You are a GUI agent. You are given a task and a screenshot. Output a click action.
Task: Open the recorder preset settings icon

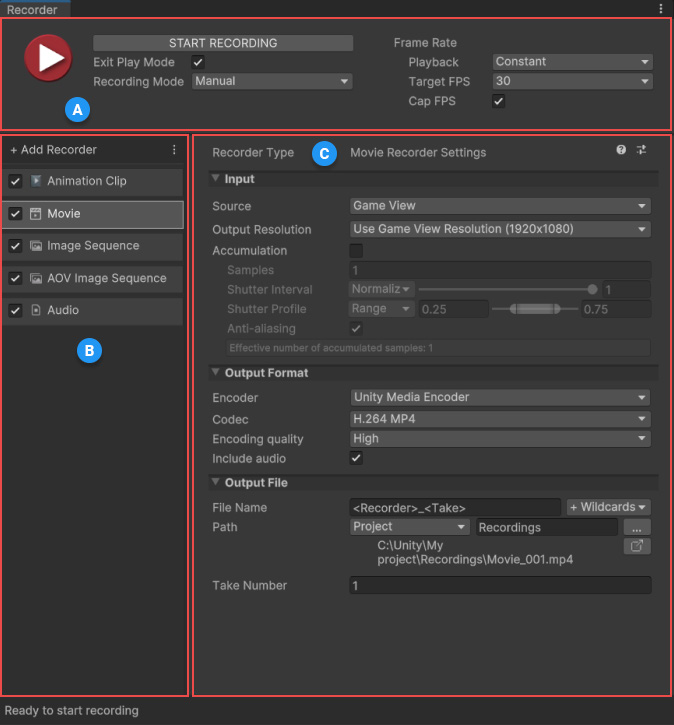(642, 149)
